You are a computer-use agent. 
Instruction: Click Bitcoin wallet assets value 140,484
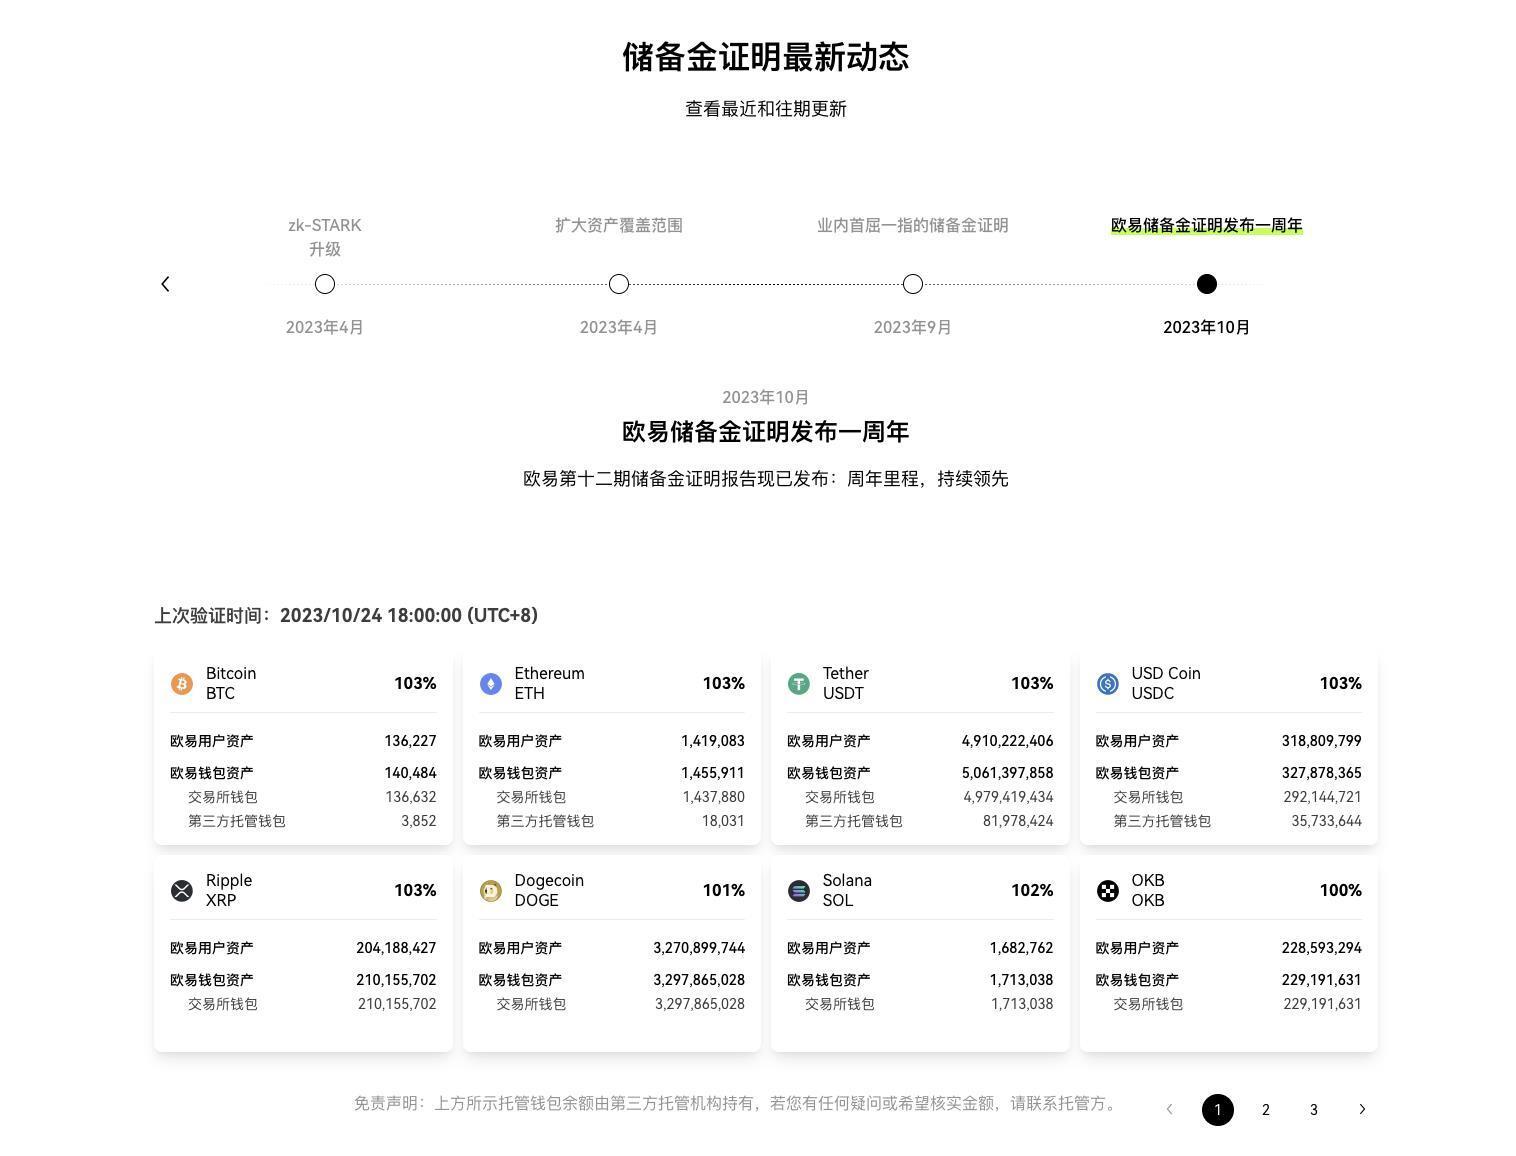pos(410,774)
